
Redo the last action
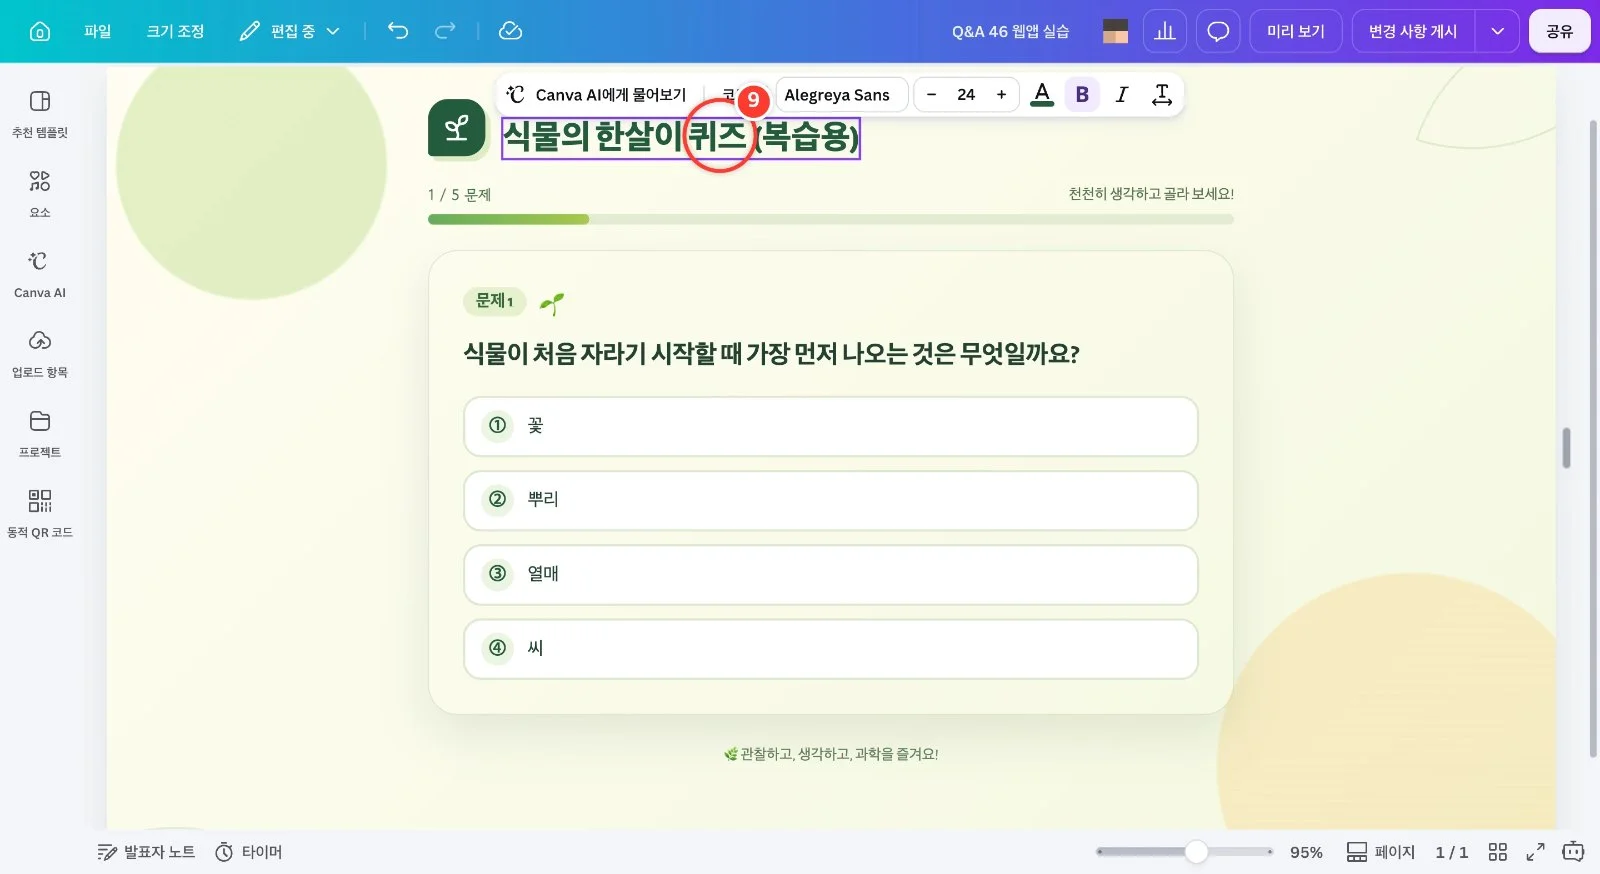click(445, 31)
